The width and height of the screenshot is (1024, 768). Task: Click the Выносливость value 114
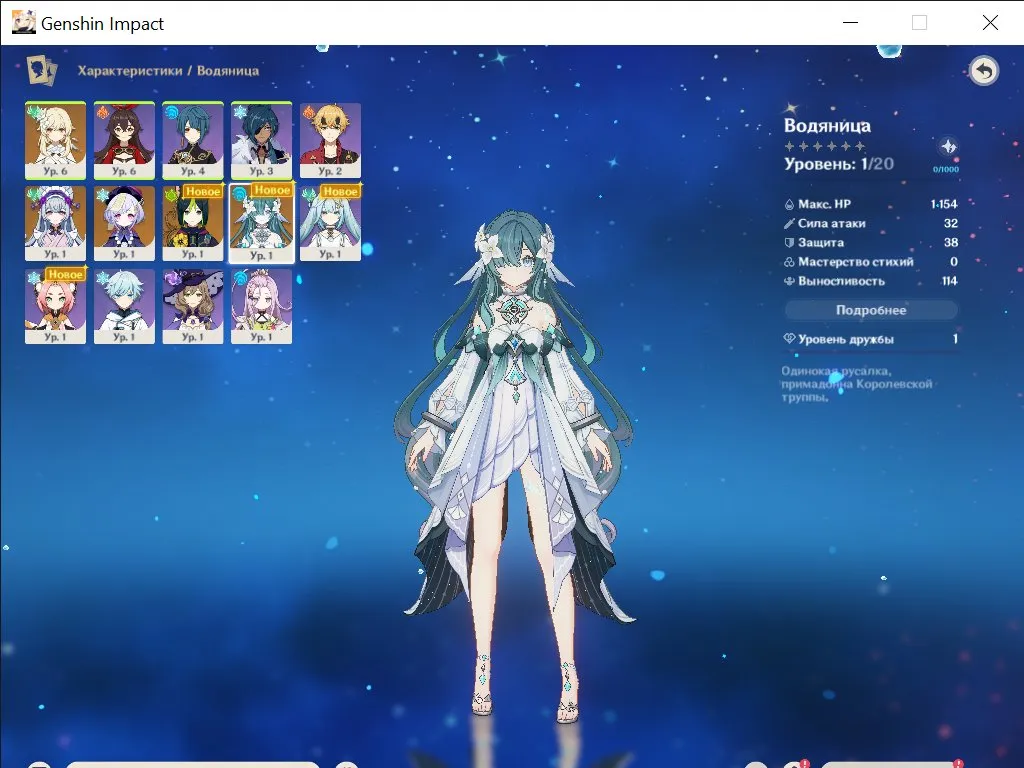(950, 281)
